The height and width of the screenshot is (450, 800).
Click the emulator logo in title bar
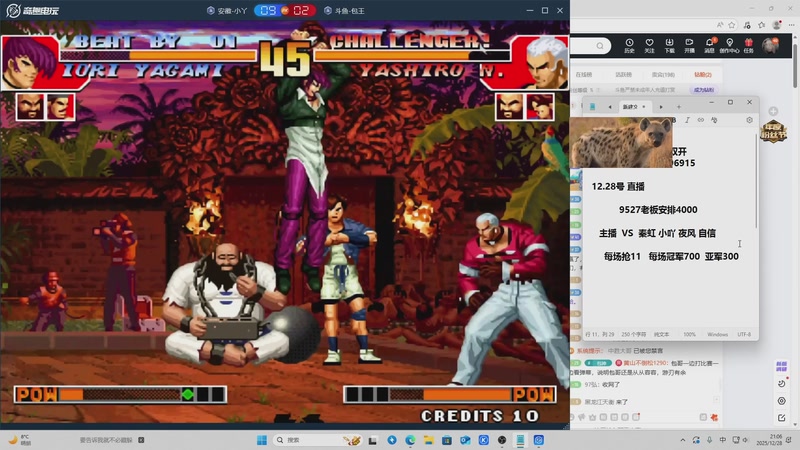(x=33, y=10)
